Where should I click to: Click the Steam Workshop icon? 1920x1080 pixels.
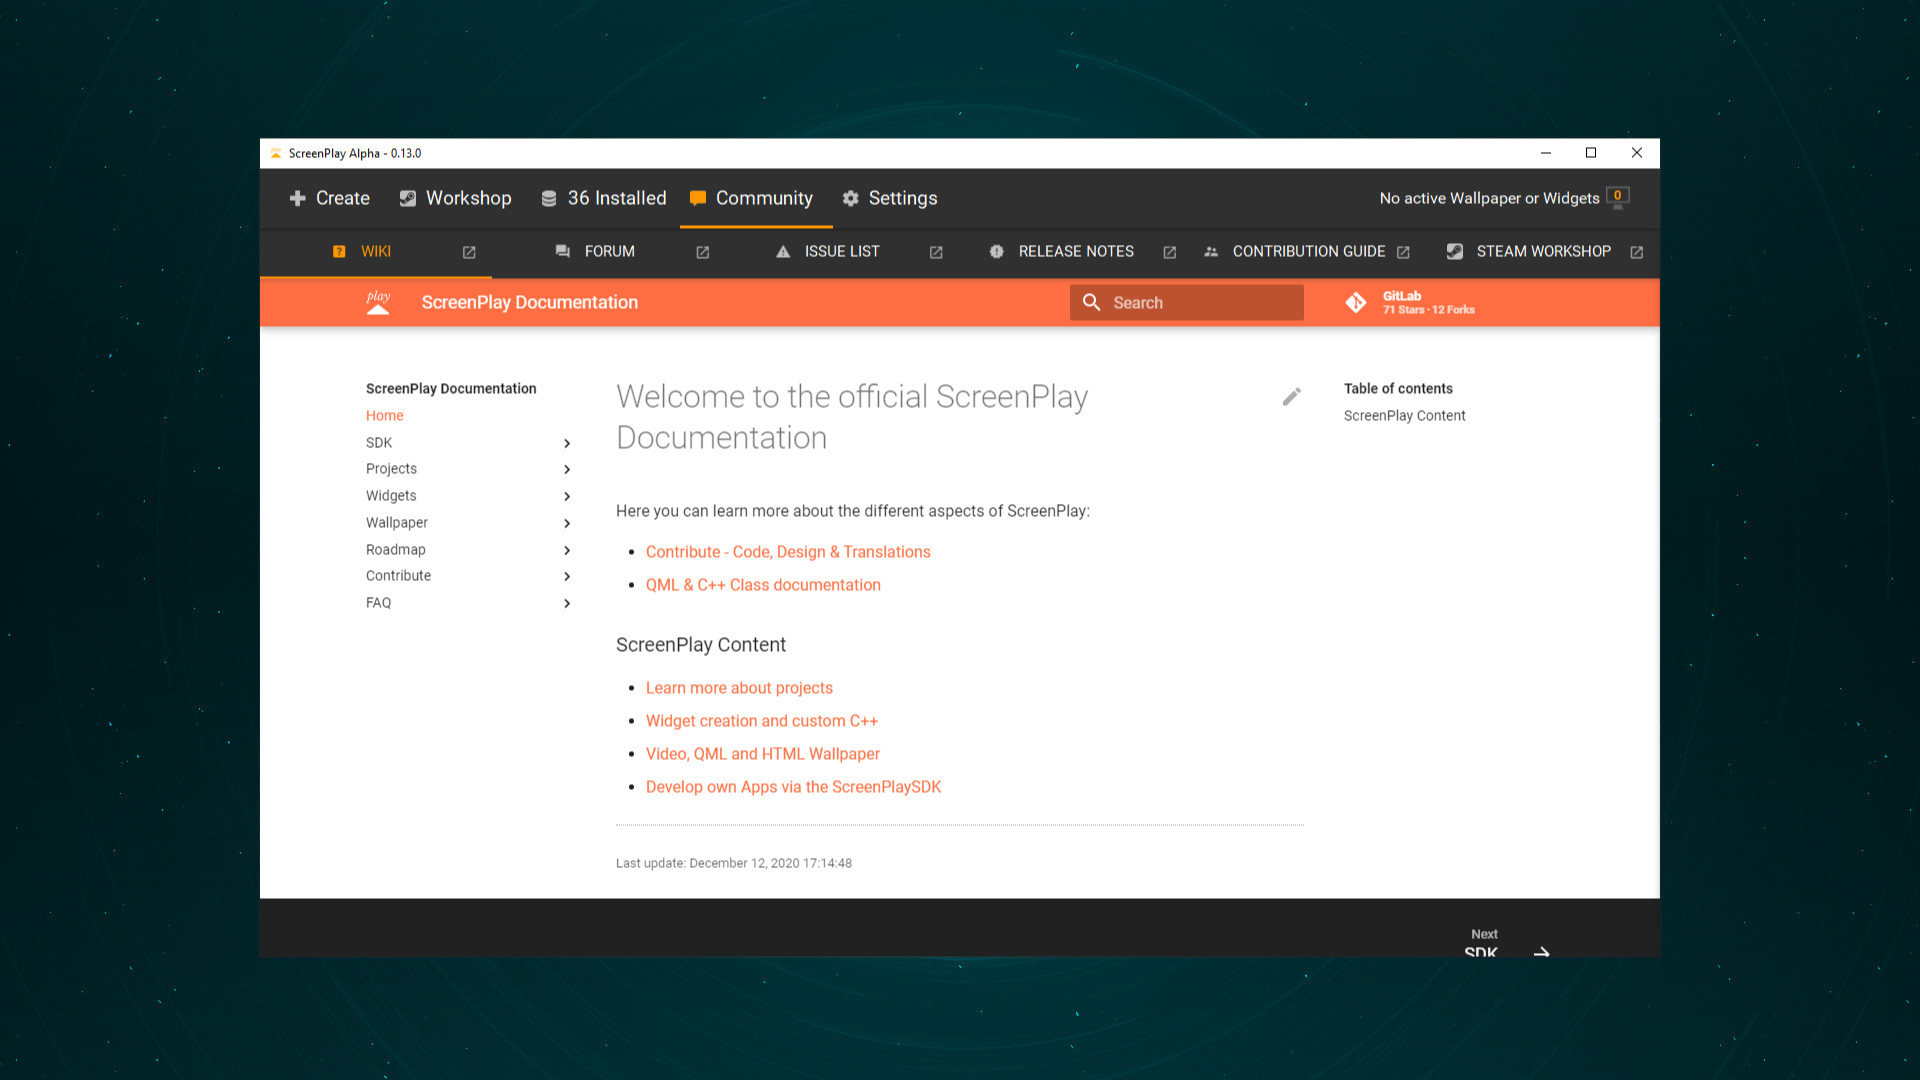(x=1455, y=252)
